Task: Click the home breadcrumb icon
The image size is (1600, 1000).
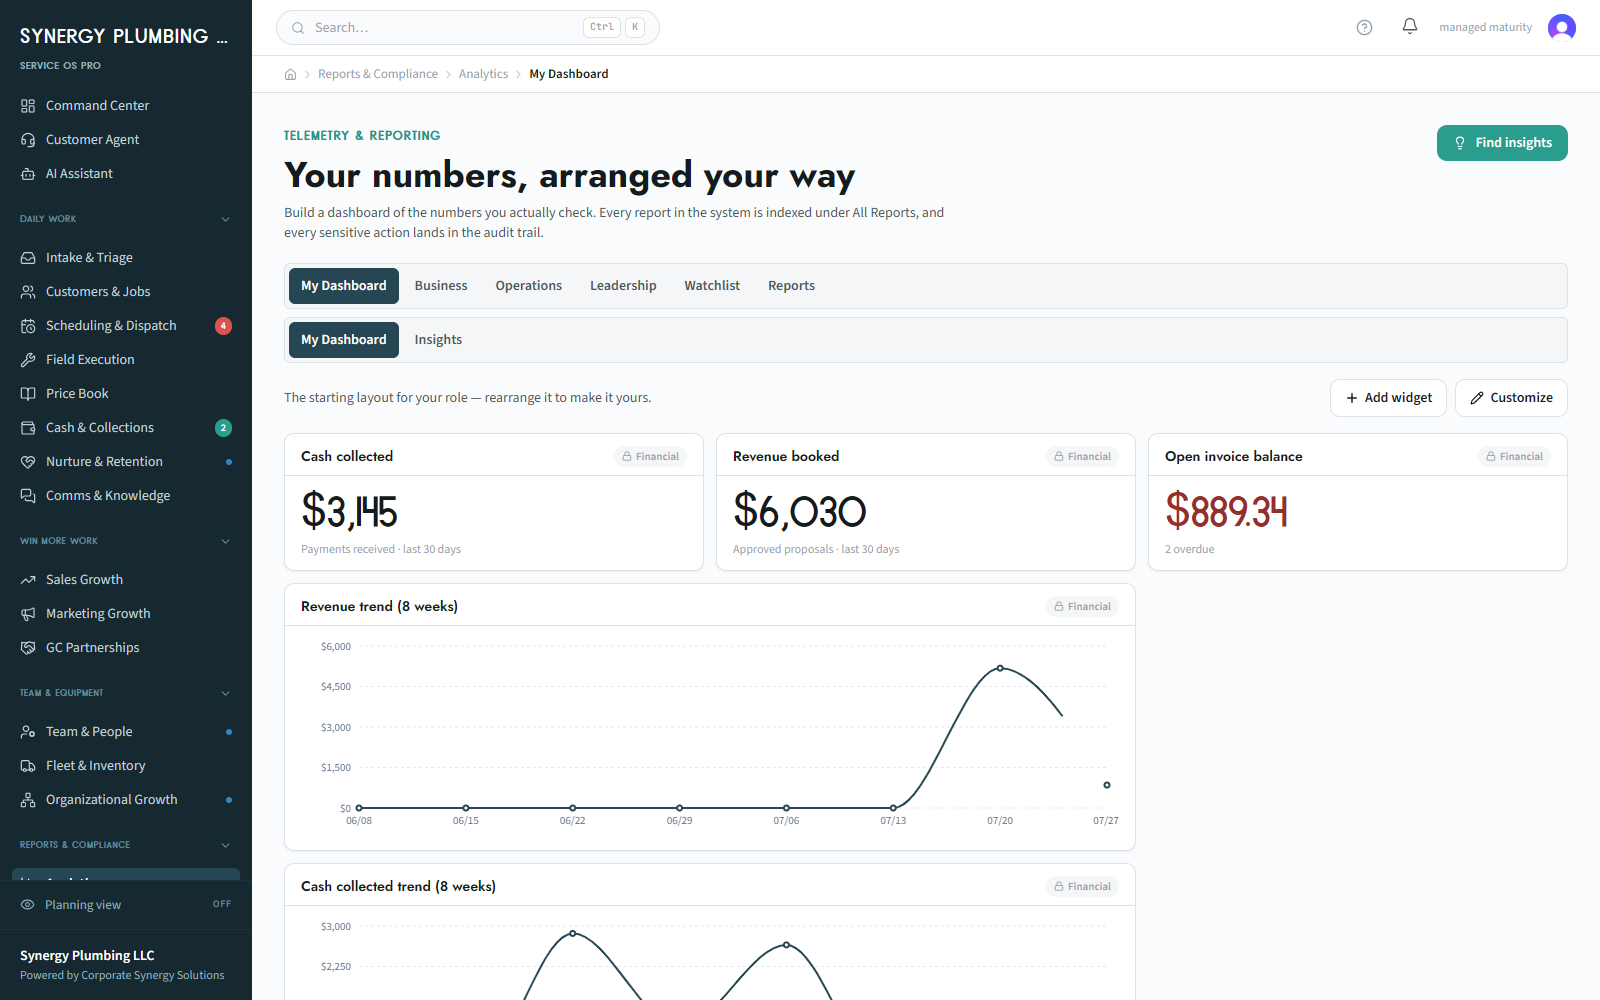Action: coord(290,74)
